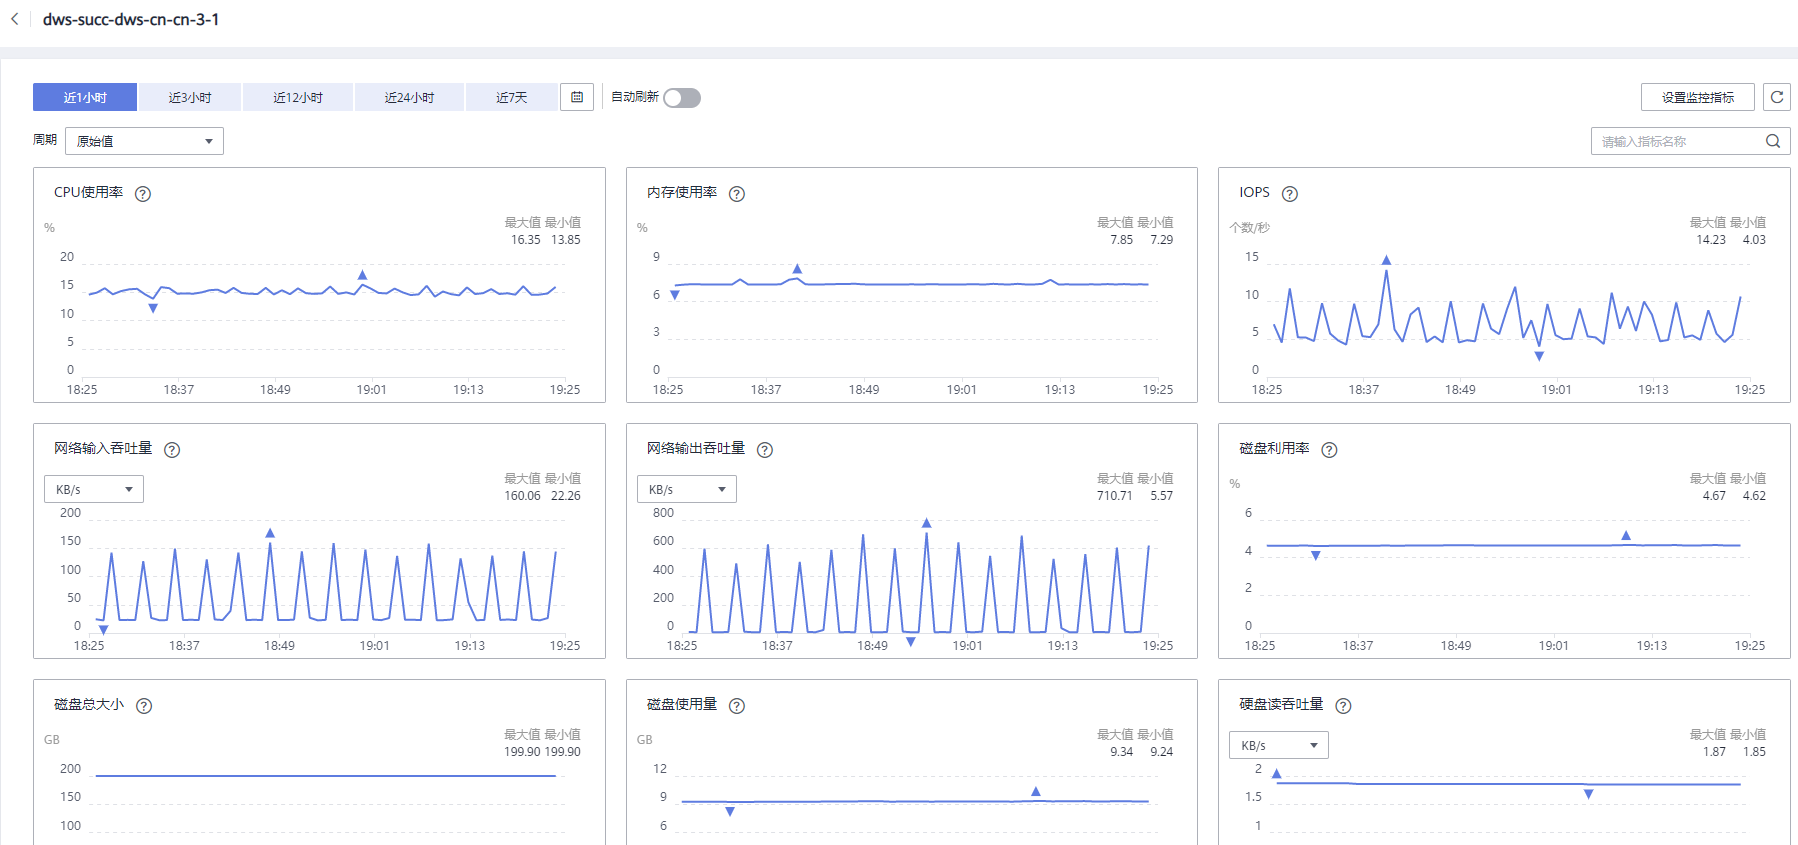Open the custom date range calendar
The width and height of the screenshot is (1798, 845).
577,97
